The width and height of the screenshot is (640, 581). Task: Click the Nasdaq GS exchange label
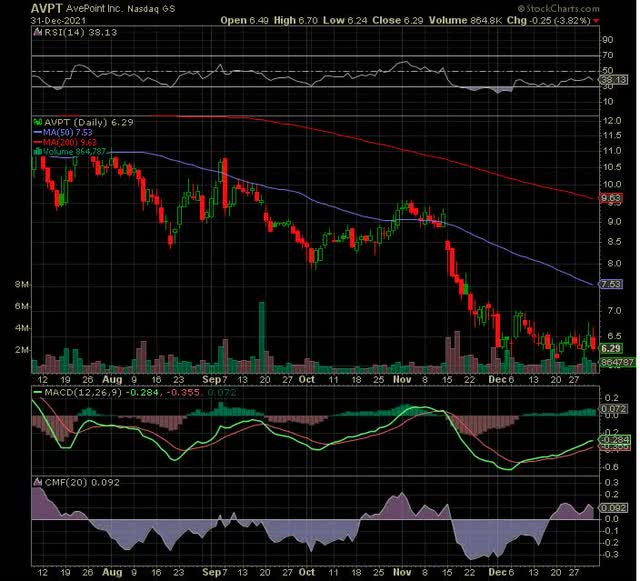click(151, 9)
